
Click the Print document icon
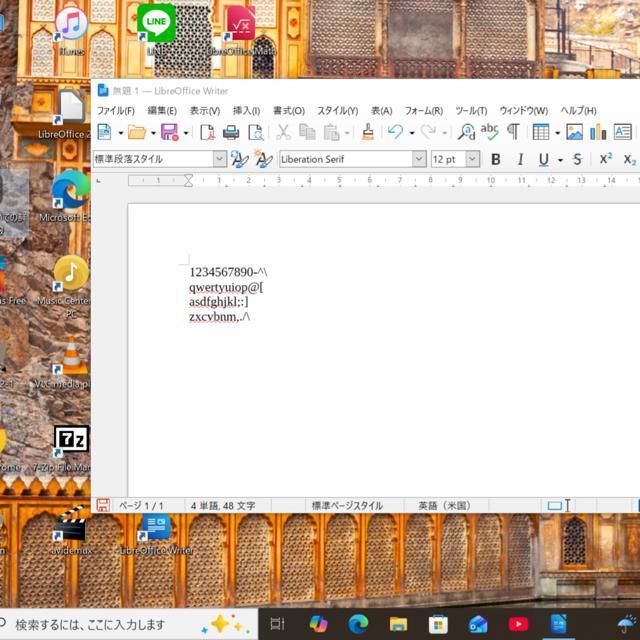pyautogui.click(x=231, y=132)
